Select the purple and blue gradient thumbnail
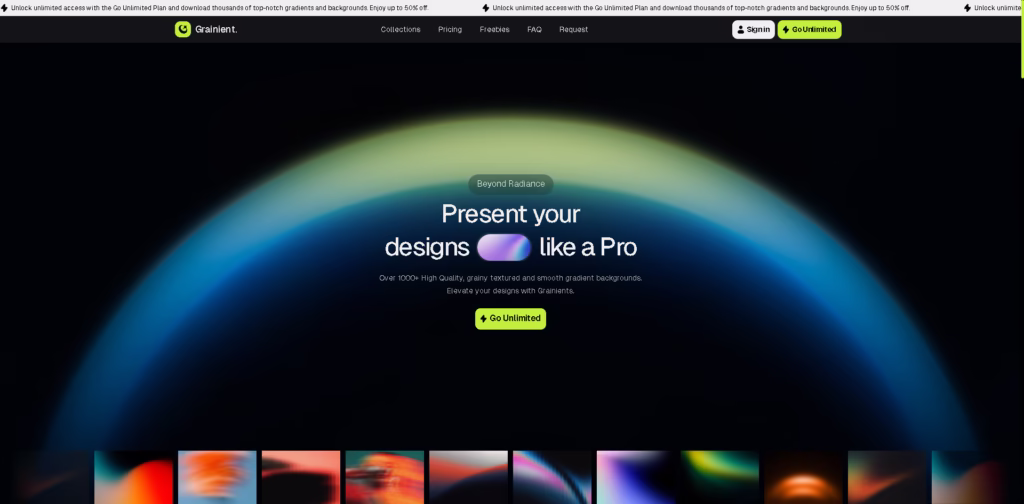 coord(635,477)
